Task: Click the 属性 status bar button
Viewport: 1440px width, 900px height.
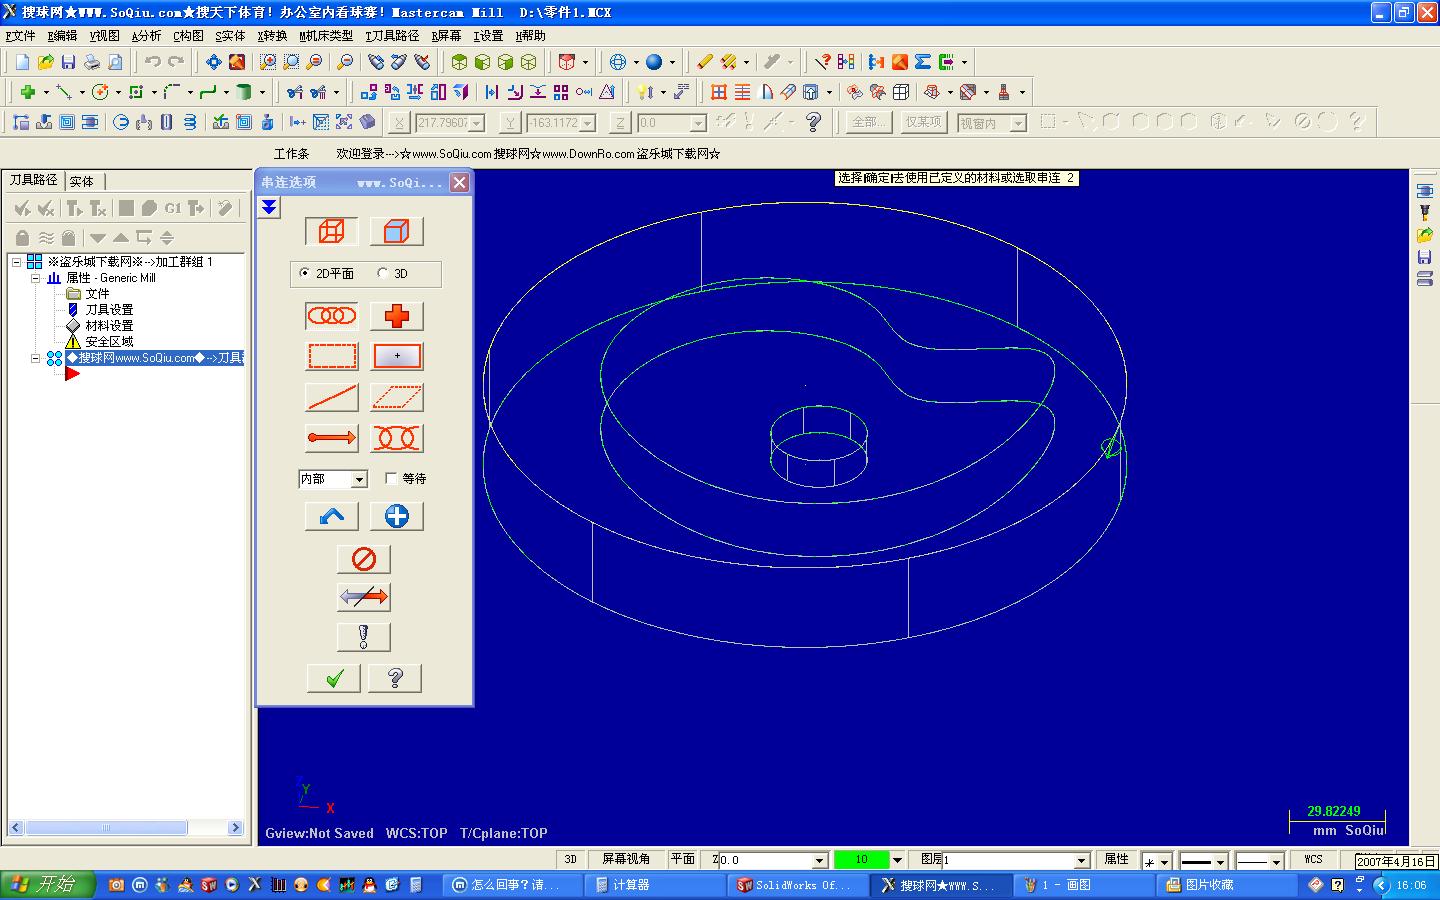Action: 1116,859
